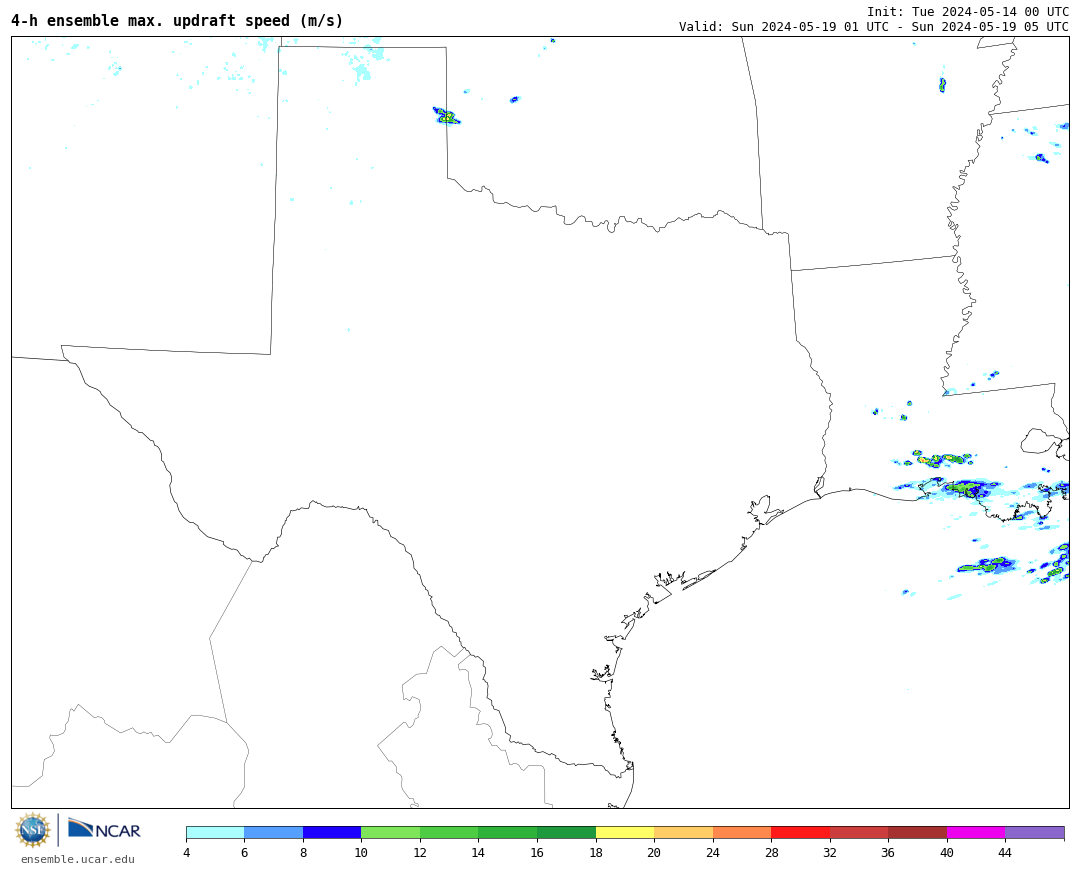Select the 8-10 dark blue color swatch
This screenshot has width=1080, height=871.
point(332,832)
